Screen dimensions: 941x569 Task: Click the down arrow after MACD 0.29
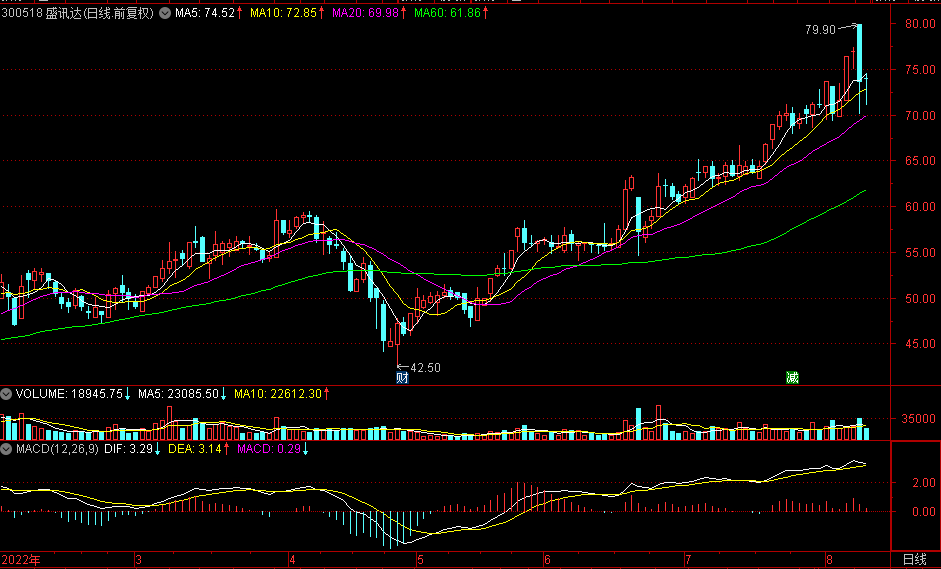(304, 450)
